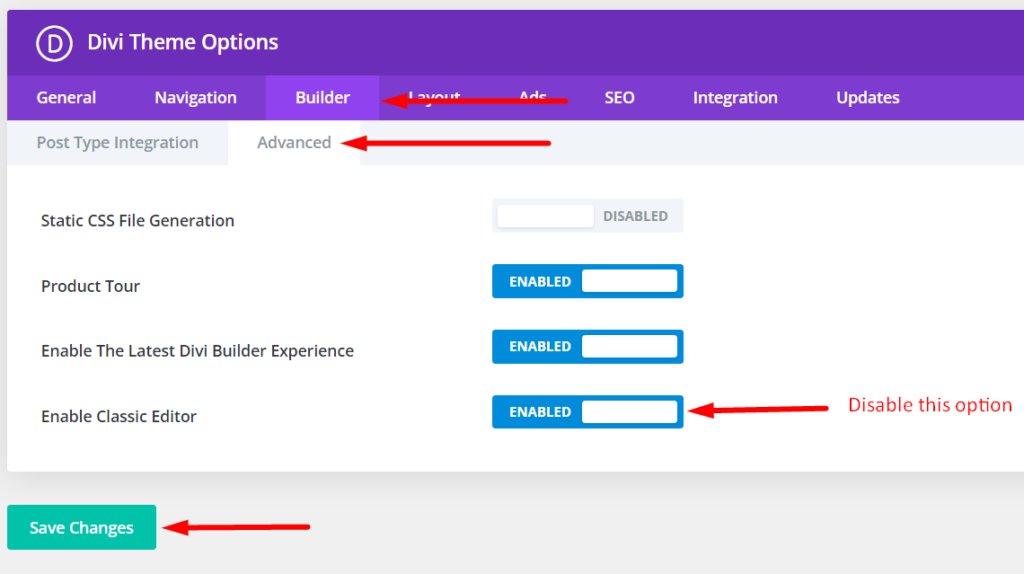Open the Layout tab
Screen dimensions: 1024x574
[434, 98]
